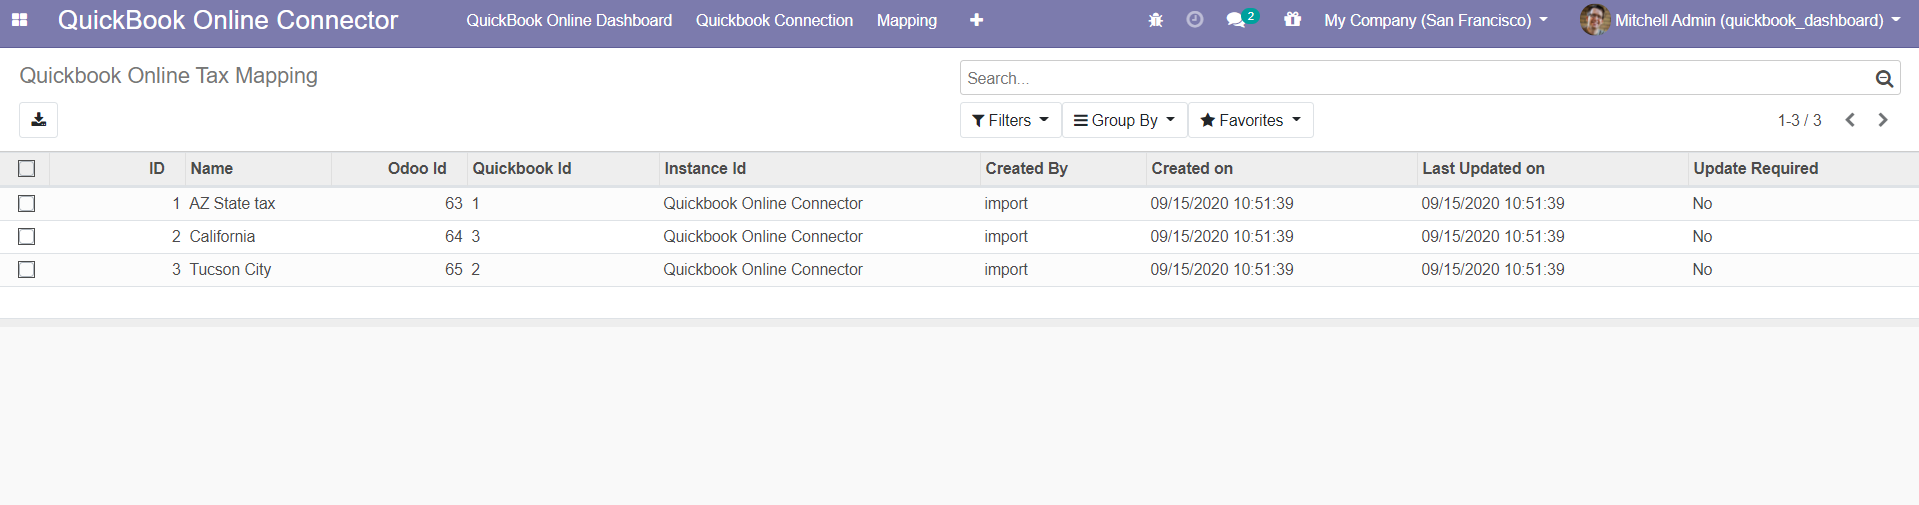Viewport: 1919px width, 505px height.
Task: Click Instance Id in Tucson City row
Action: 763,270
